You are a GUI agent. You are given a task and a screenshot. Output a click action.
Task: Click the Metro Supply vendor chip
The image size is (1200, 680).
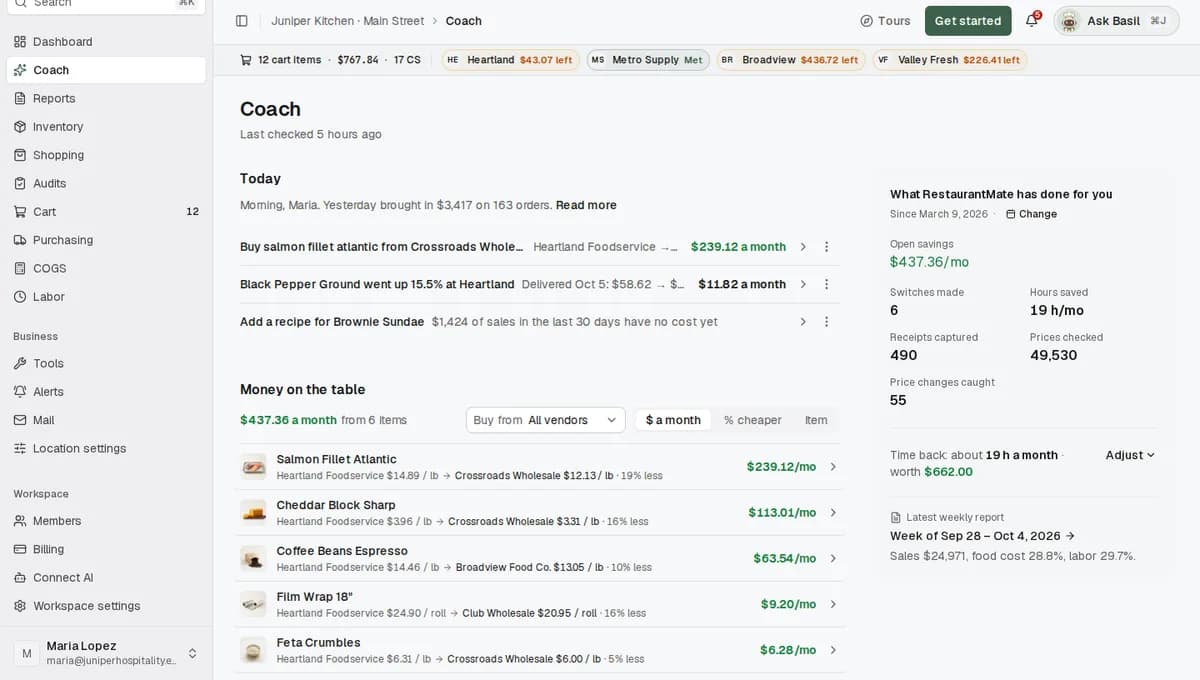coord(648,60)
